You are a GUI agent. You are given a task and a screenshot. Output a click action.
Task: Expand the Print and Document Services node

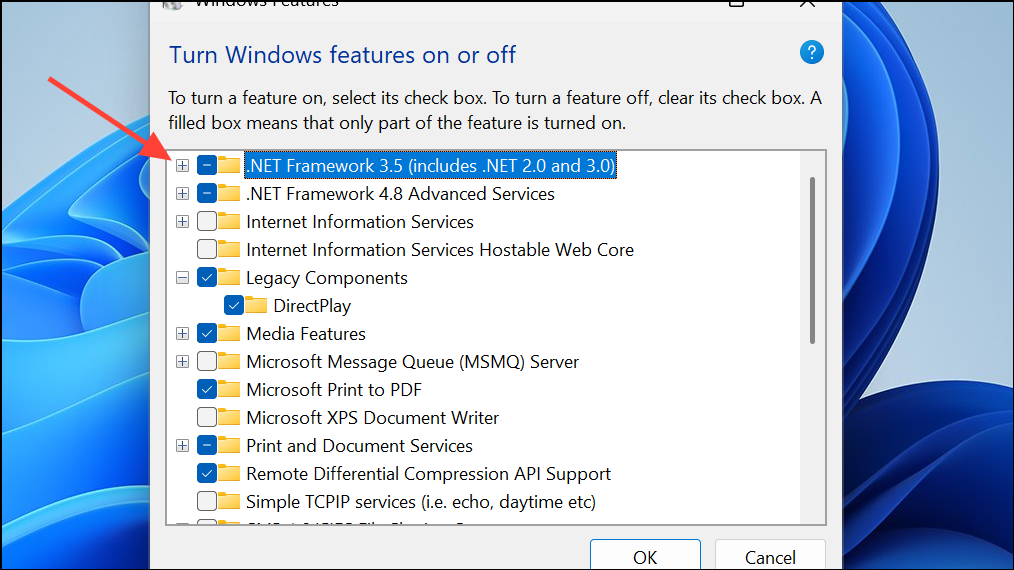pos(182,446)
